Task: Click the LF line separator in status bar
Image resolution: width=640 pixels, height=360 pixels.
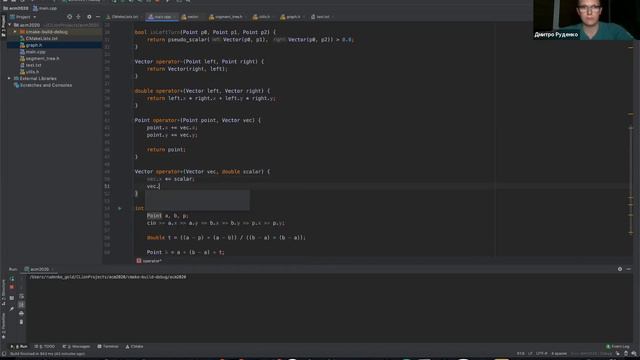Action: 530,353
